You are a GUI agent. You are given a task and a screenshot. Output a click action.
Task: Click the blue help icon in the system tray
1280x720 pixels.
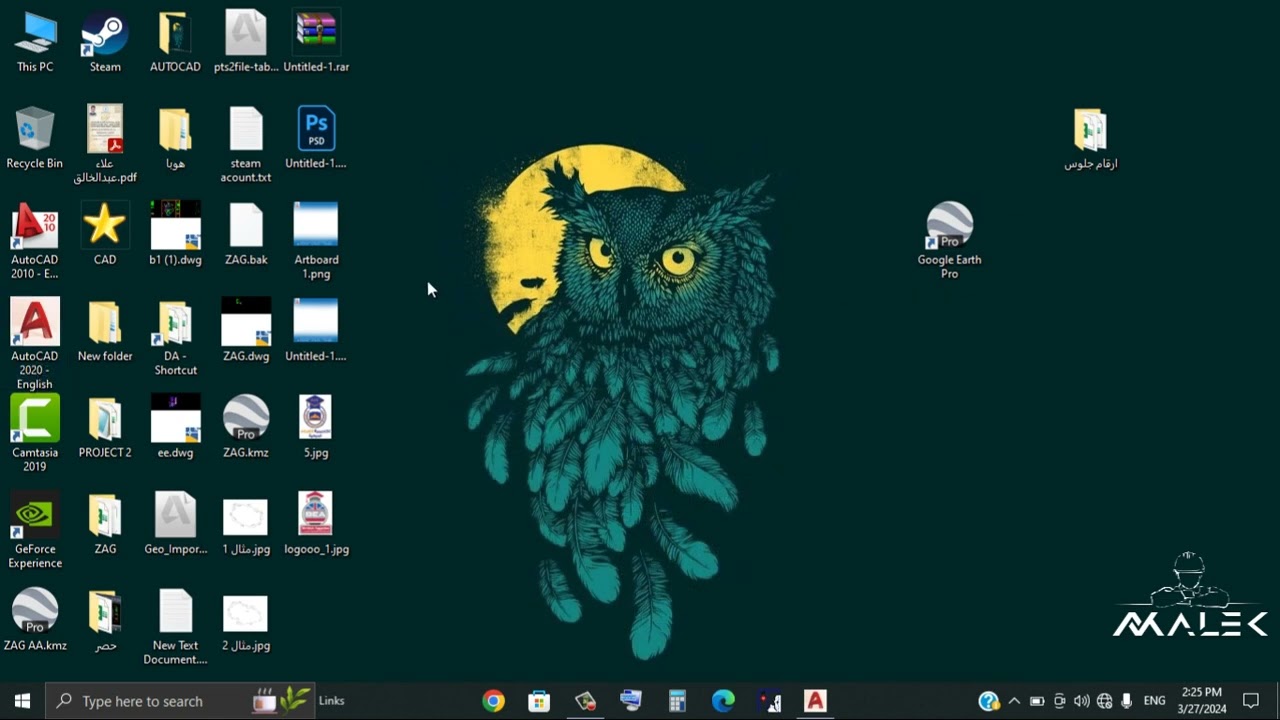989,701
